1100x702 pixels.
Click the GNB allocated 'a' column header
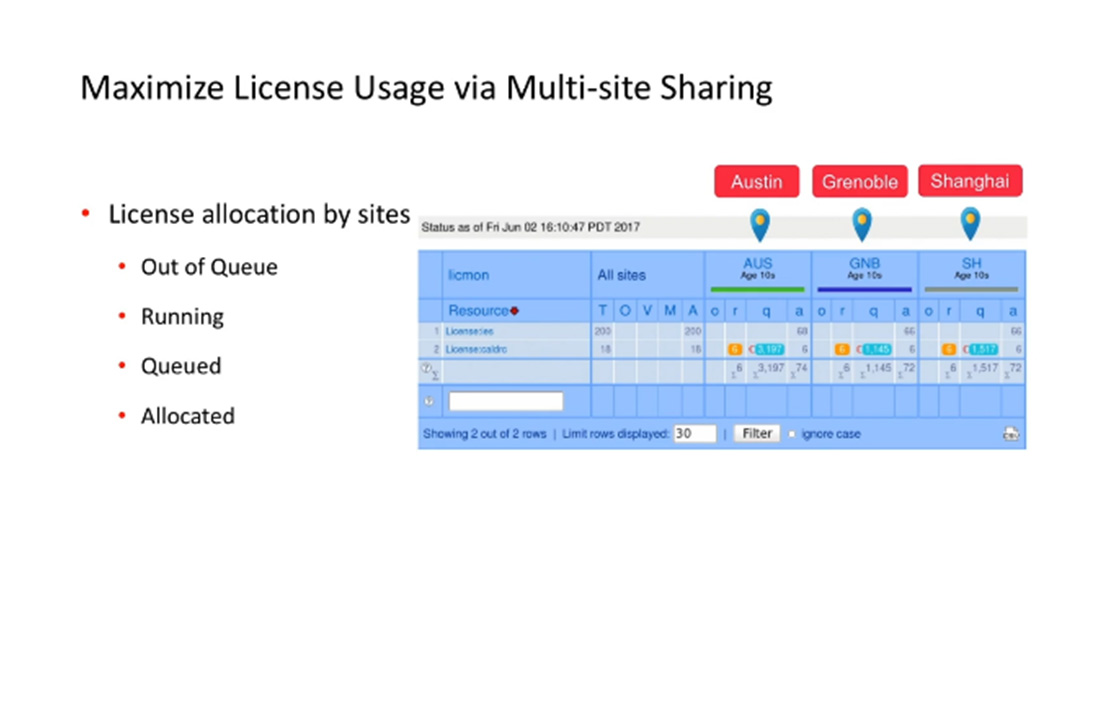906,311
